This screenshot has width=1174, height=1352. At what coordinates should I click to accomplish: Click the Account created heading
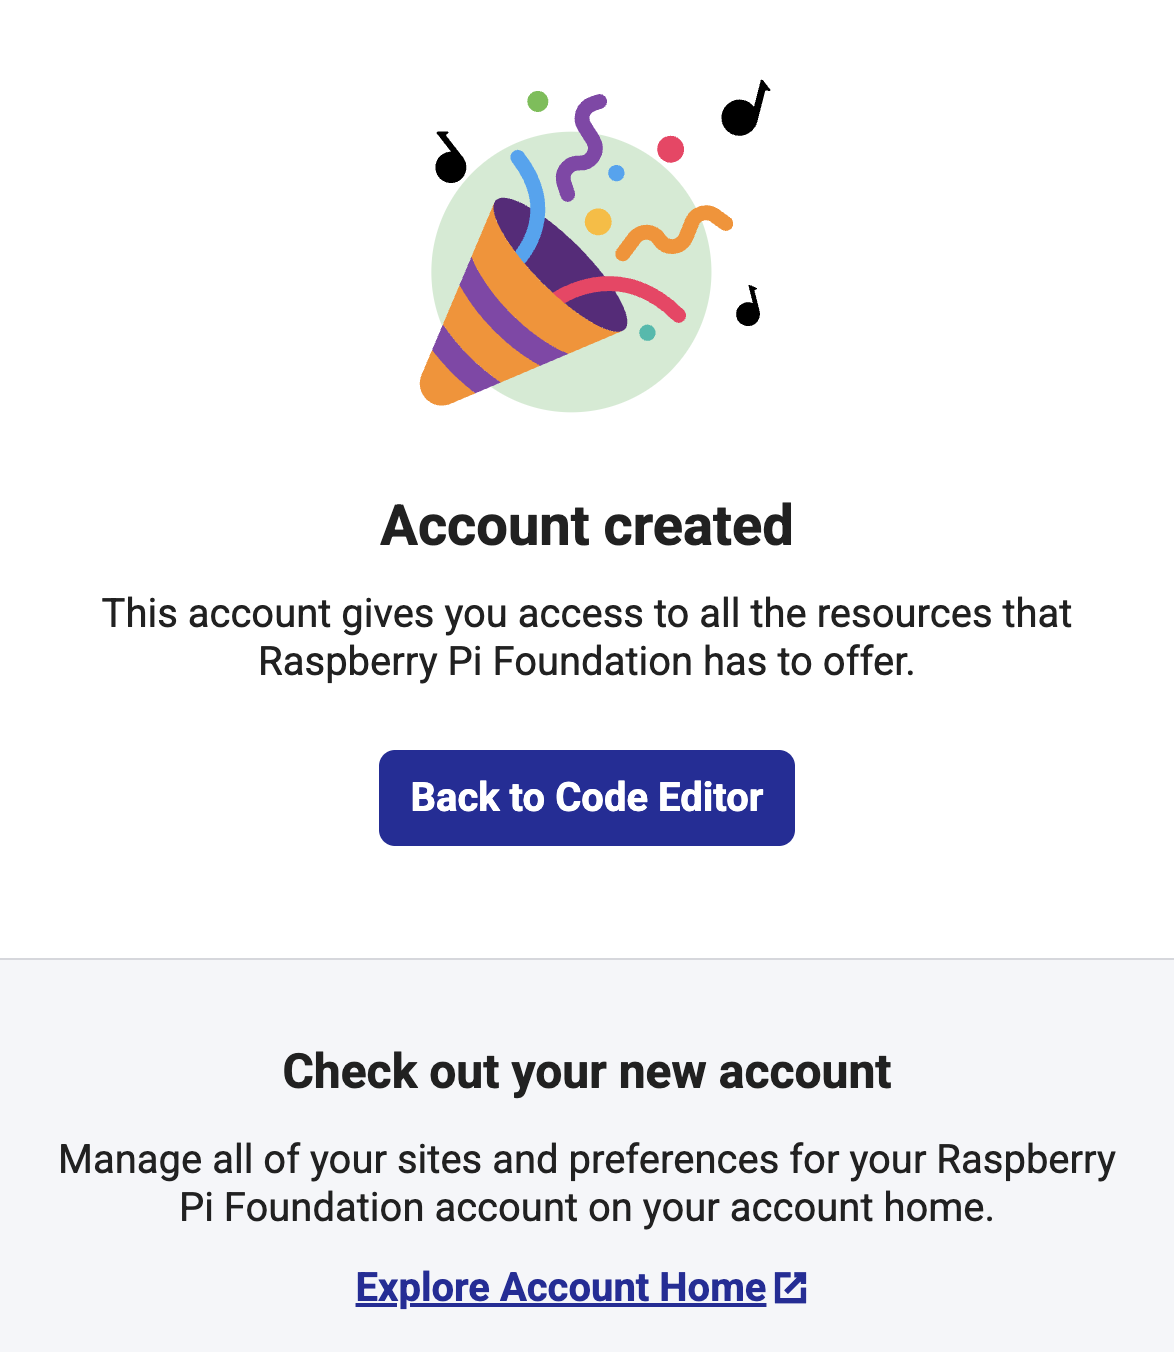point(586,526)
